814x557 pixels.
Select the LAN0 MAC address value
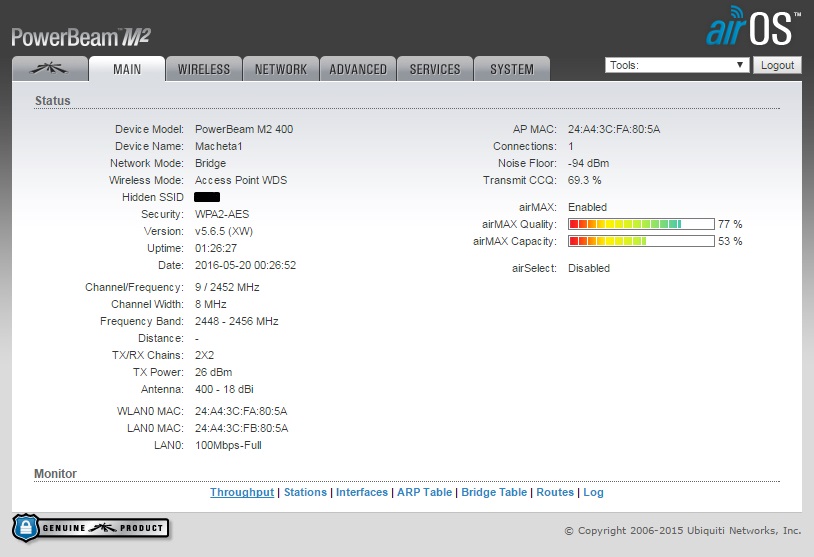(241, 428)
